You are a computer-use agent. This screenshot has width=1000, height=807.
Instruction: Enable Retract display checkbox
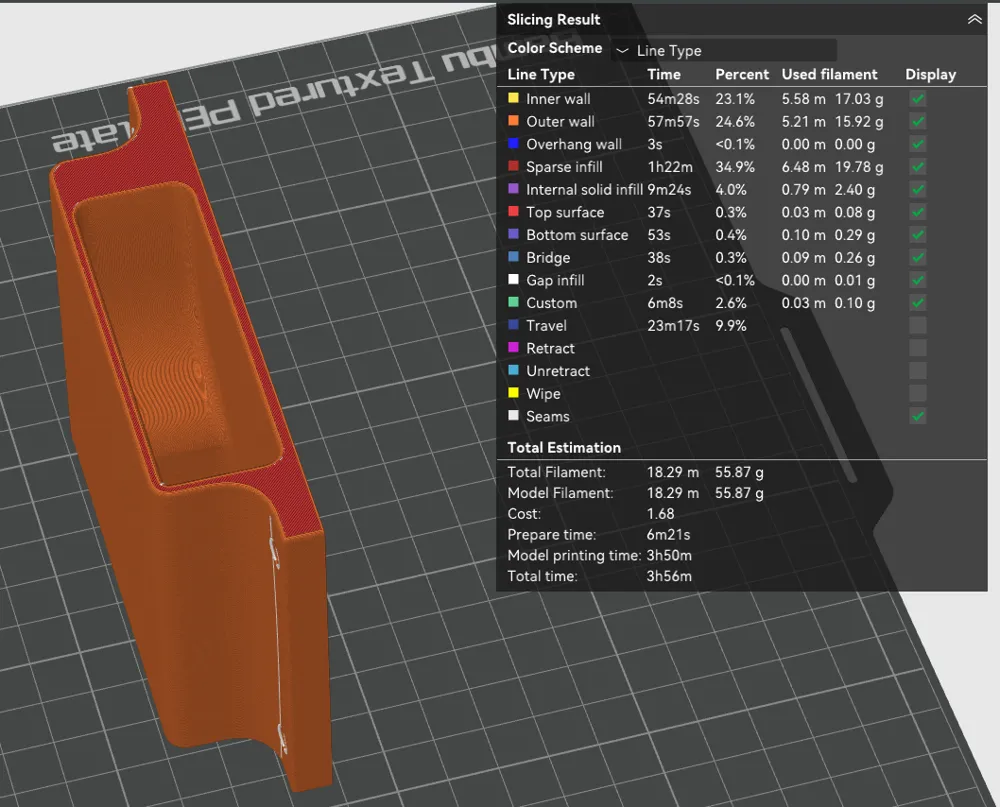tap(918, 348)
